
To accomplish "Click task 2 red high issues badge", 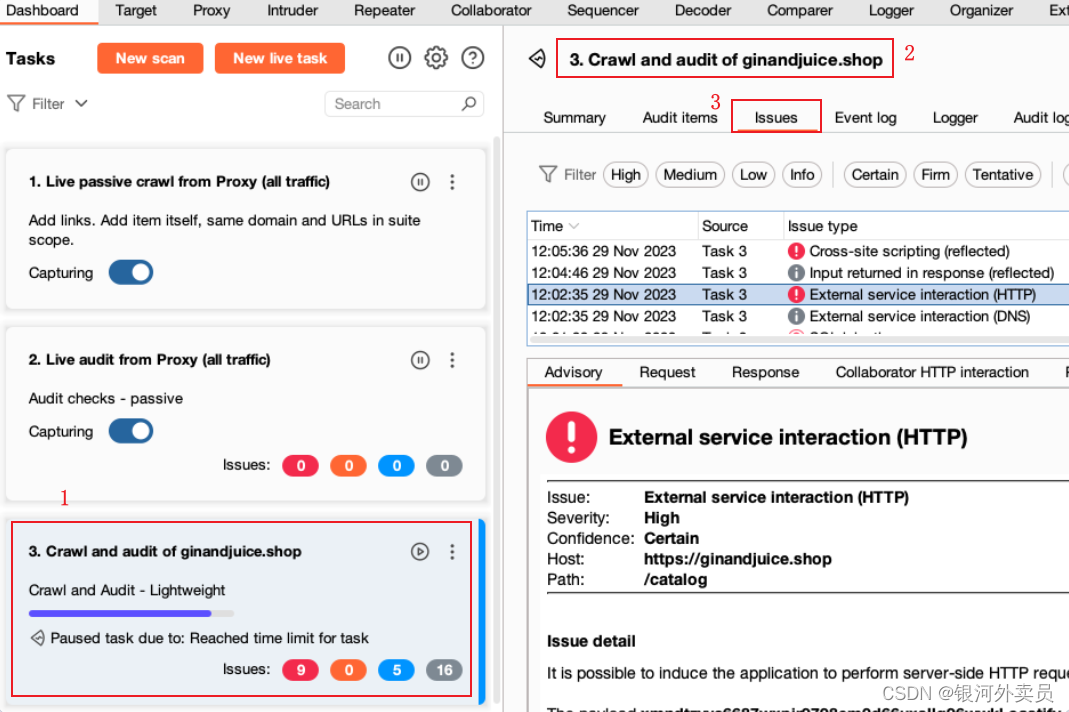I will coord(301,466).
